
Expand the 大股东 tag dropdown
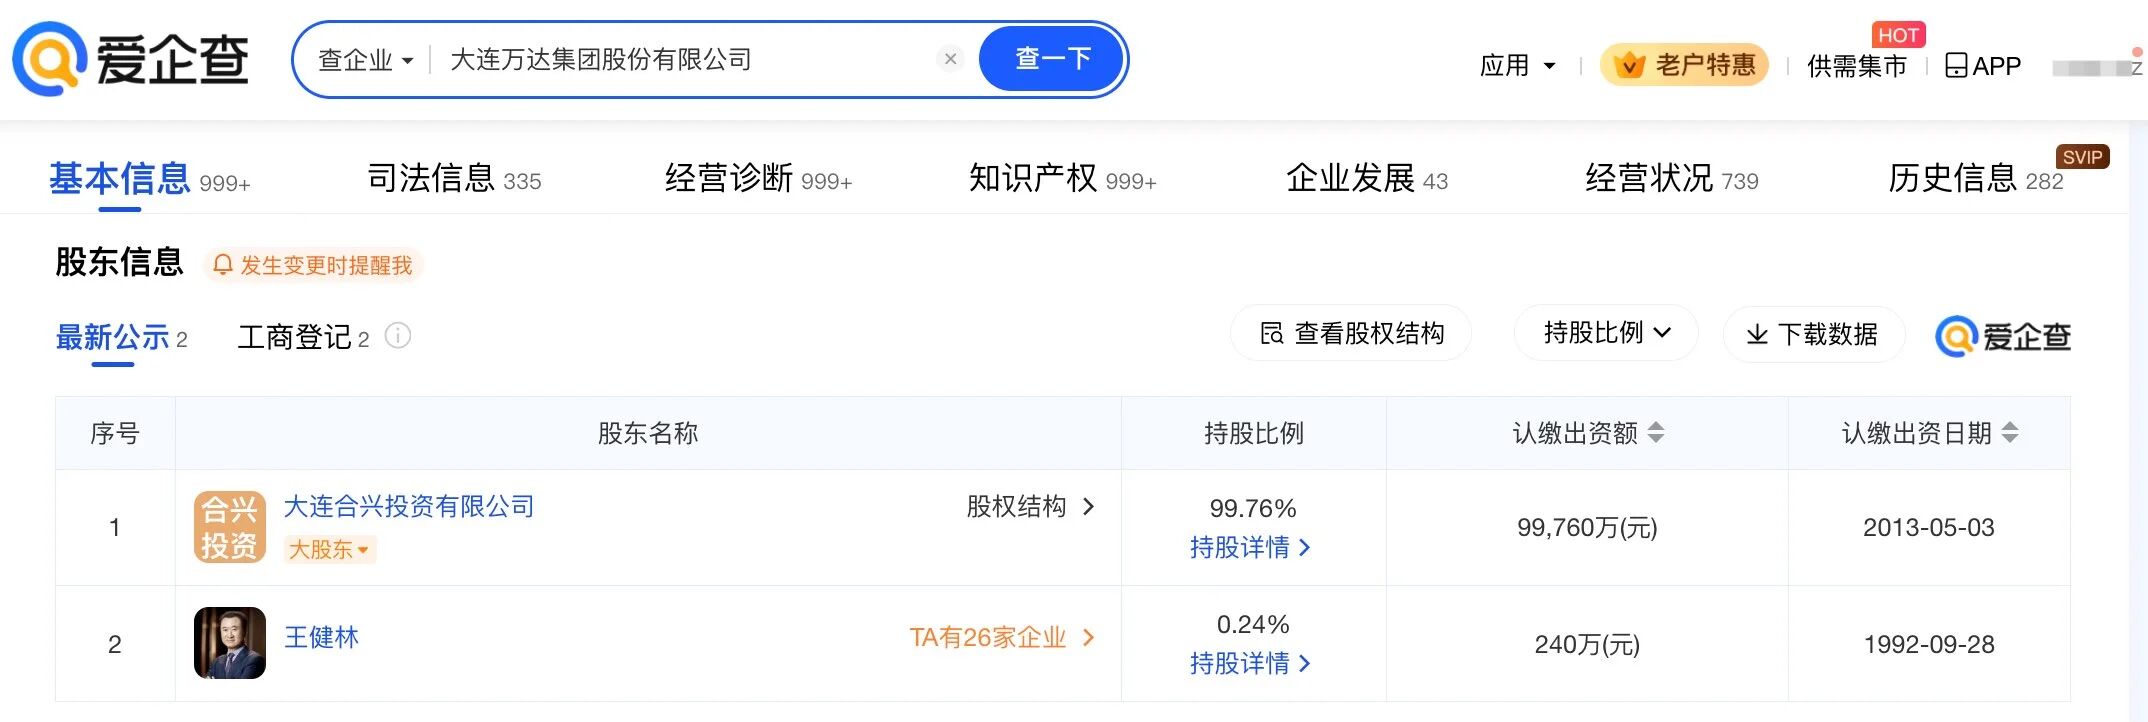(329, 549)
